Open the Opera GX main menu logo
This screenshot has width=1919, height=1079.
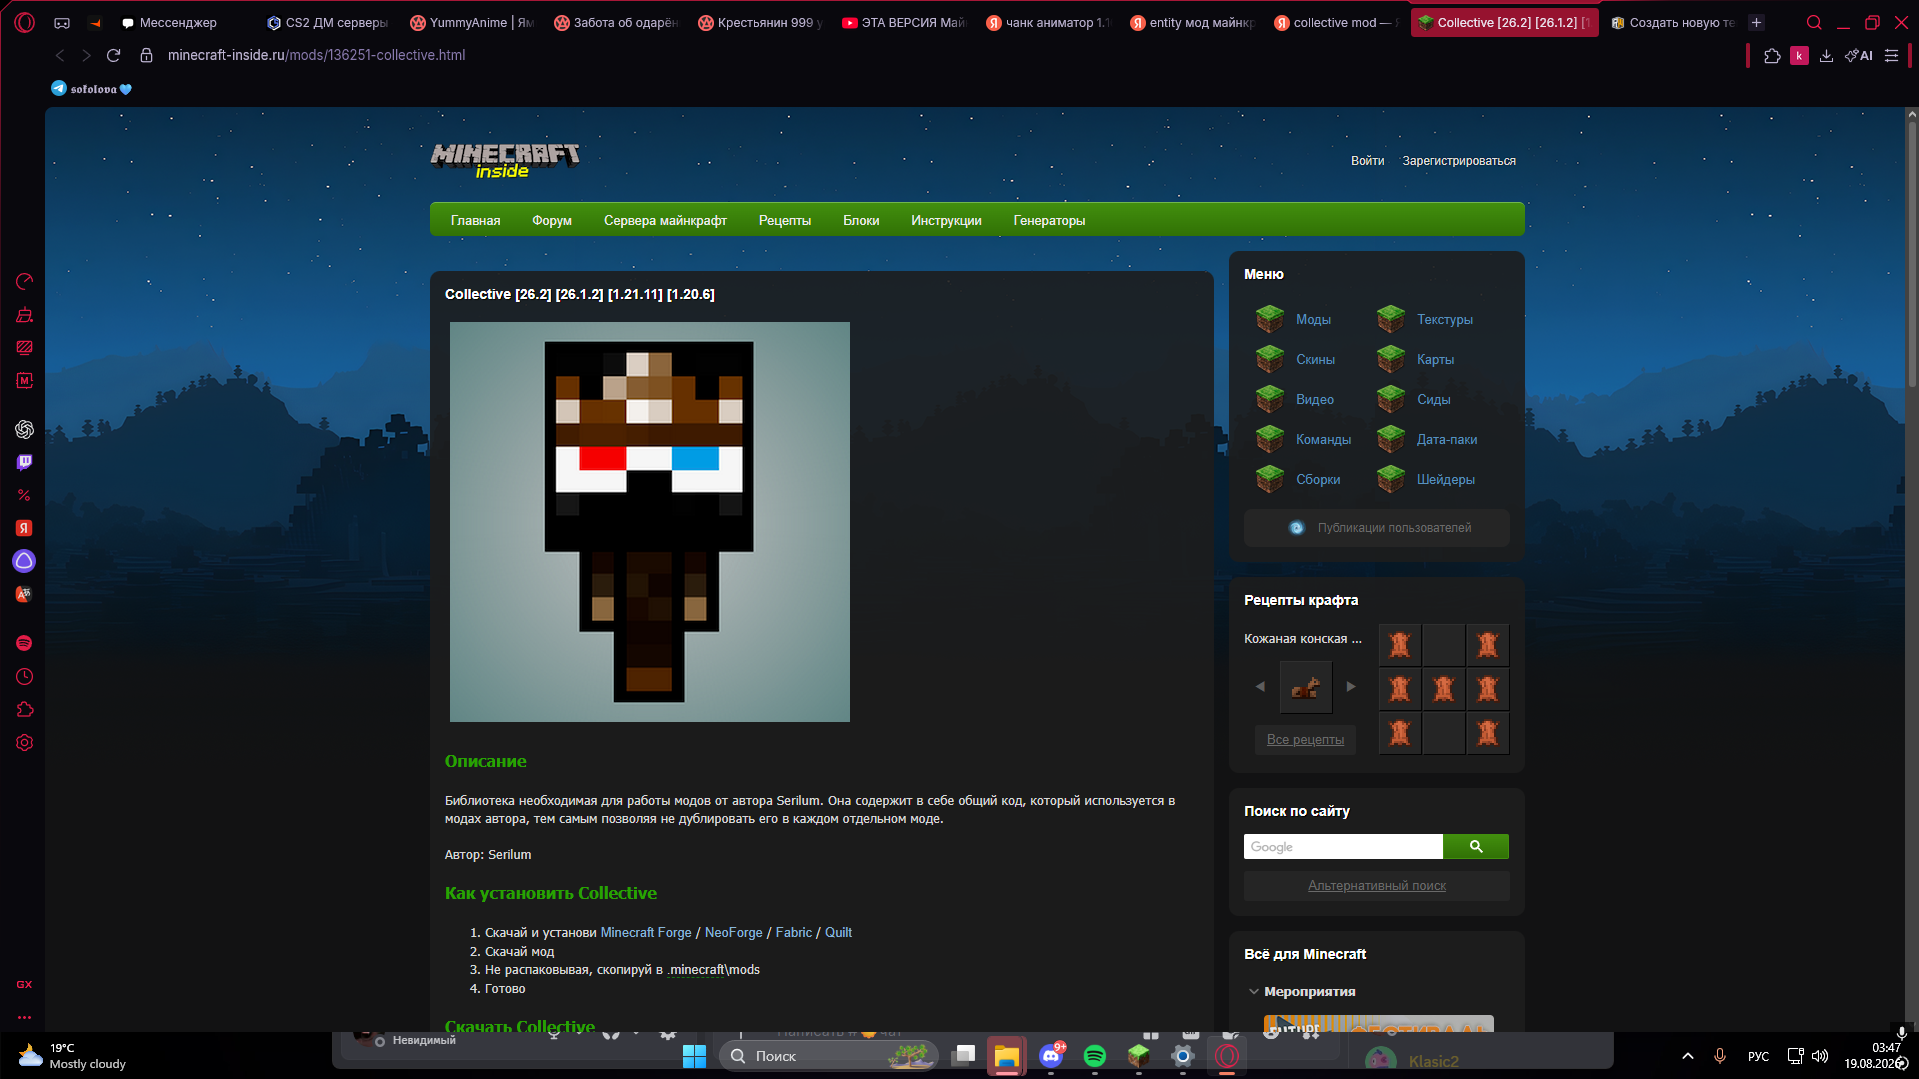[x=25, y=22]
